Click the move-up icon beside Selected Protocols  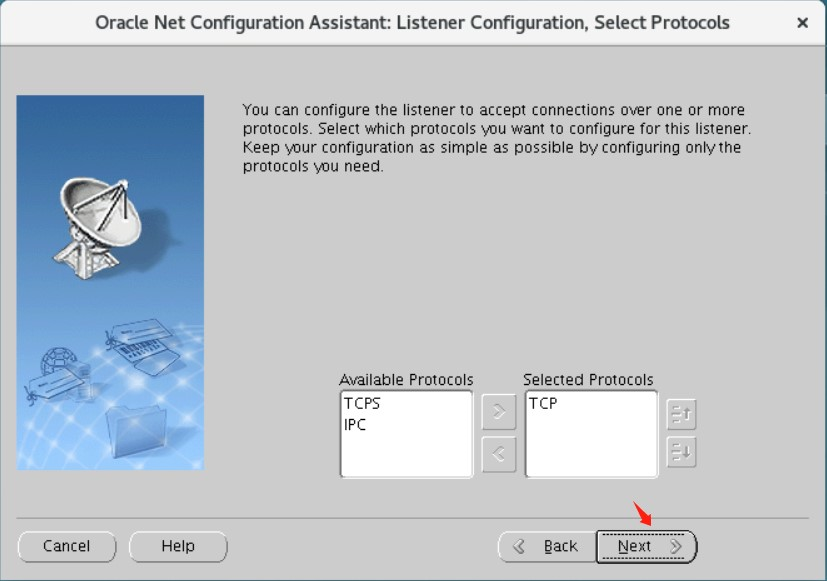tap(681, 414)
